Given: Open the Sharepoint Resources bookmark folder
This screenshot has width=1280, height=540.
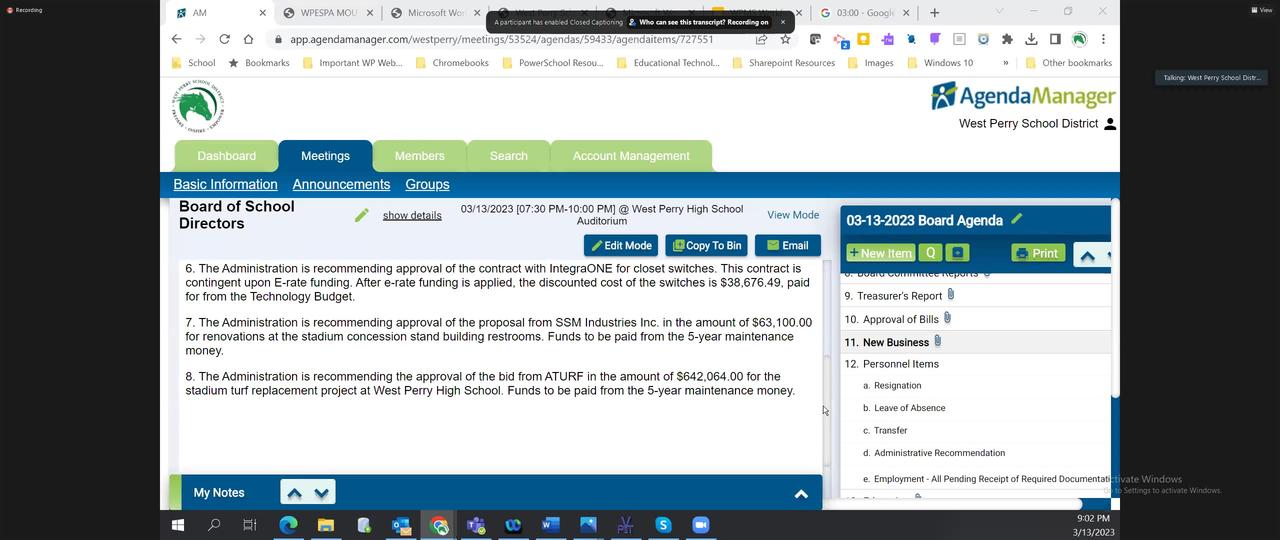Looking at the screenshot, I should (x=783, y=62).
